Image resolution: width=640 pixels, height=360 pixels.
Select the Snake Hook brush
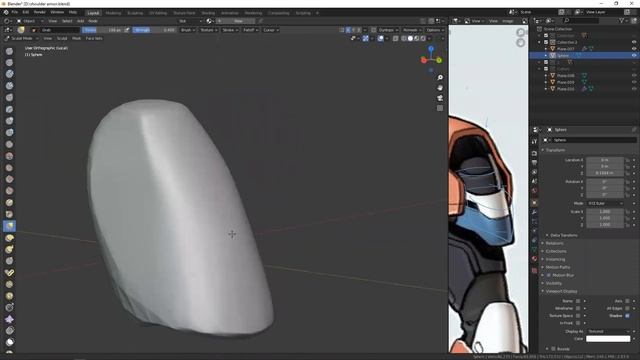(x=9, y=249)
